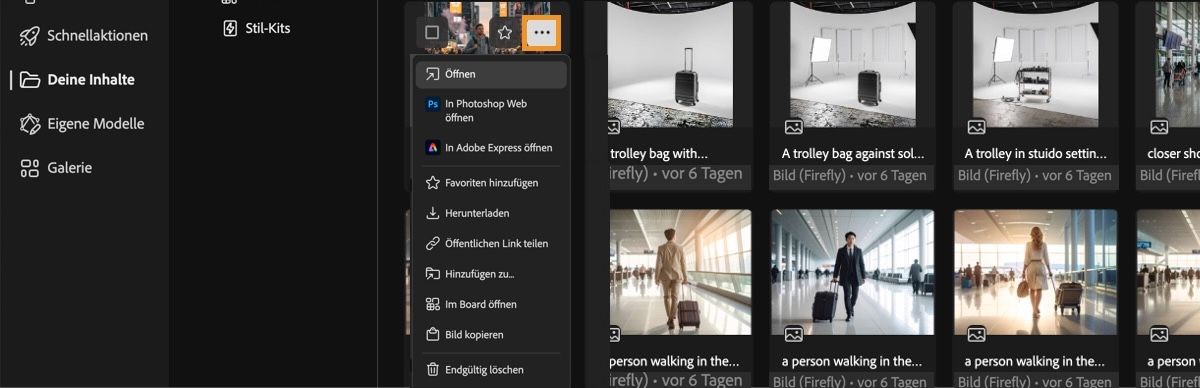
Task: Click image type icon on suited man card
Action: (x=793, y=334)
